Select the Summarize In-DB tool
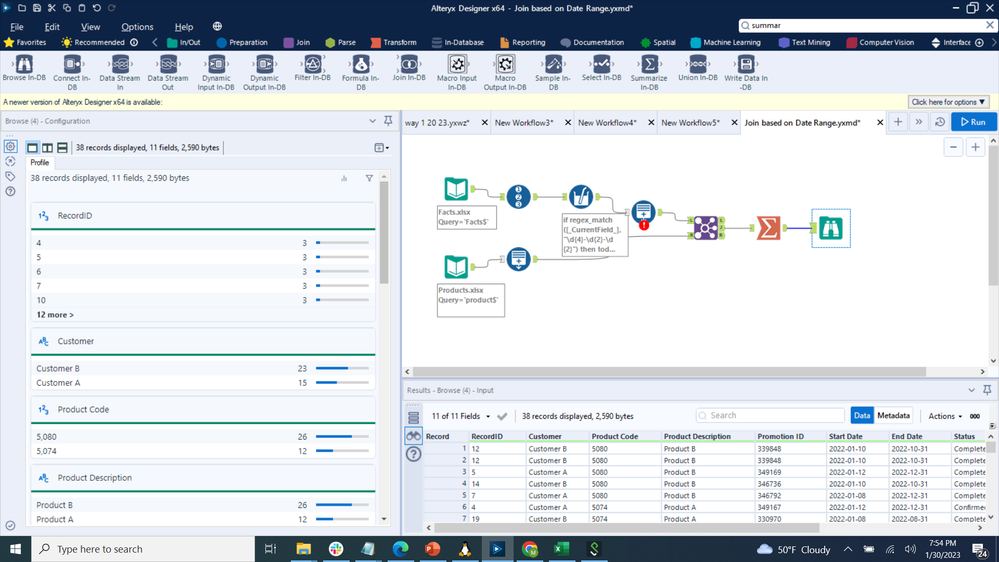This screenshot has height=562, width=999. 649,72
